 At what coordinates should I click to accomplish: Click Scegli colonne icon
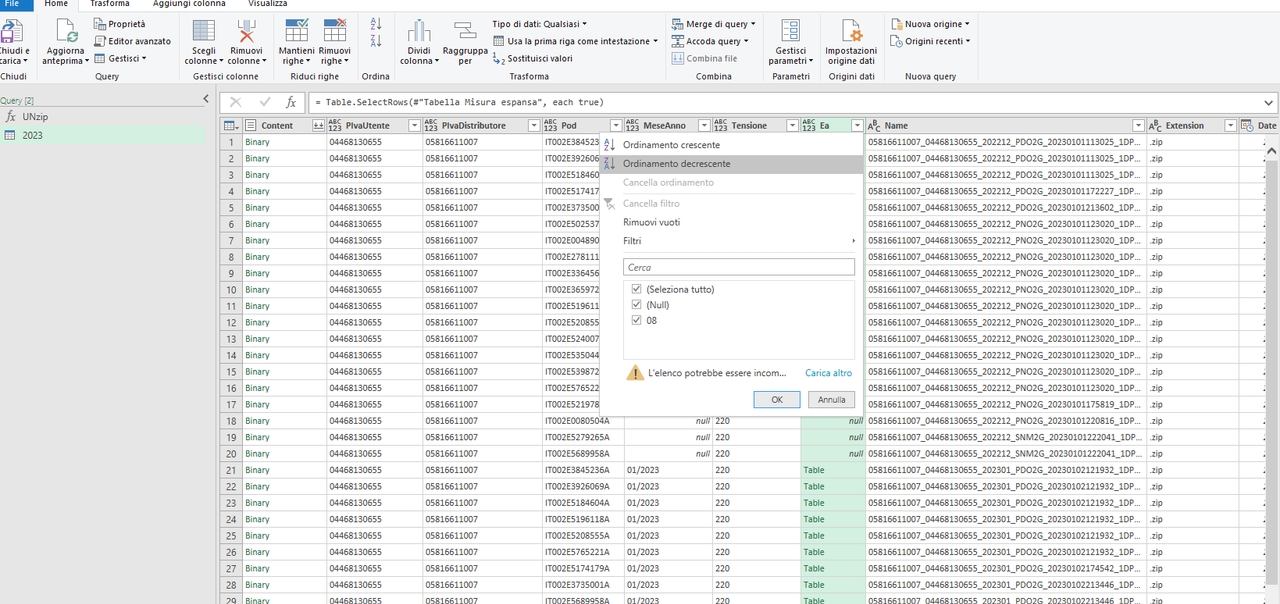[204, 30]
